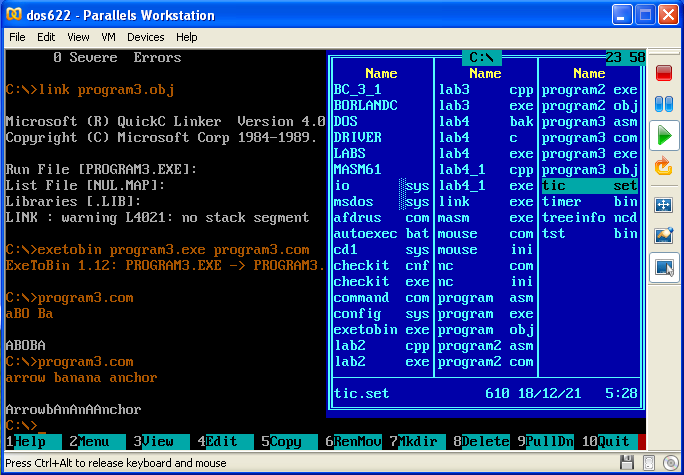Select the highlighted tic set file

point(590,186)
